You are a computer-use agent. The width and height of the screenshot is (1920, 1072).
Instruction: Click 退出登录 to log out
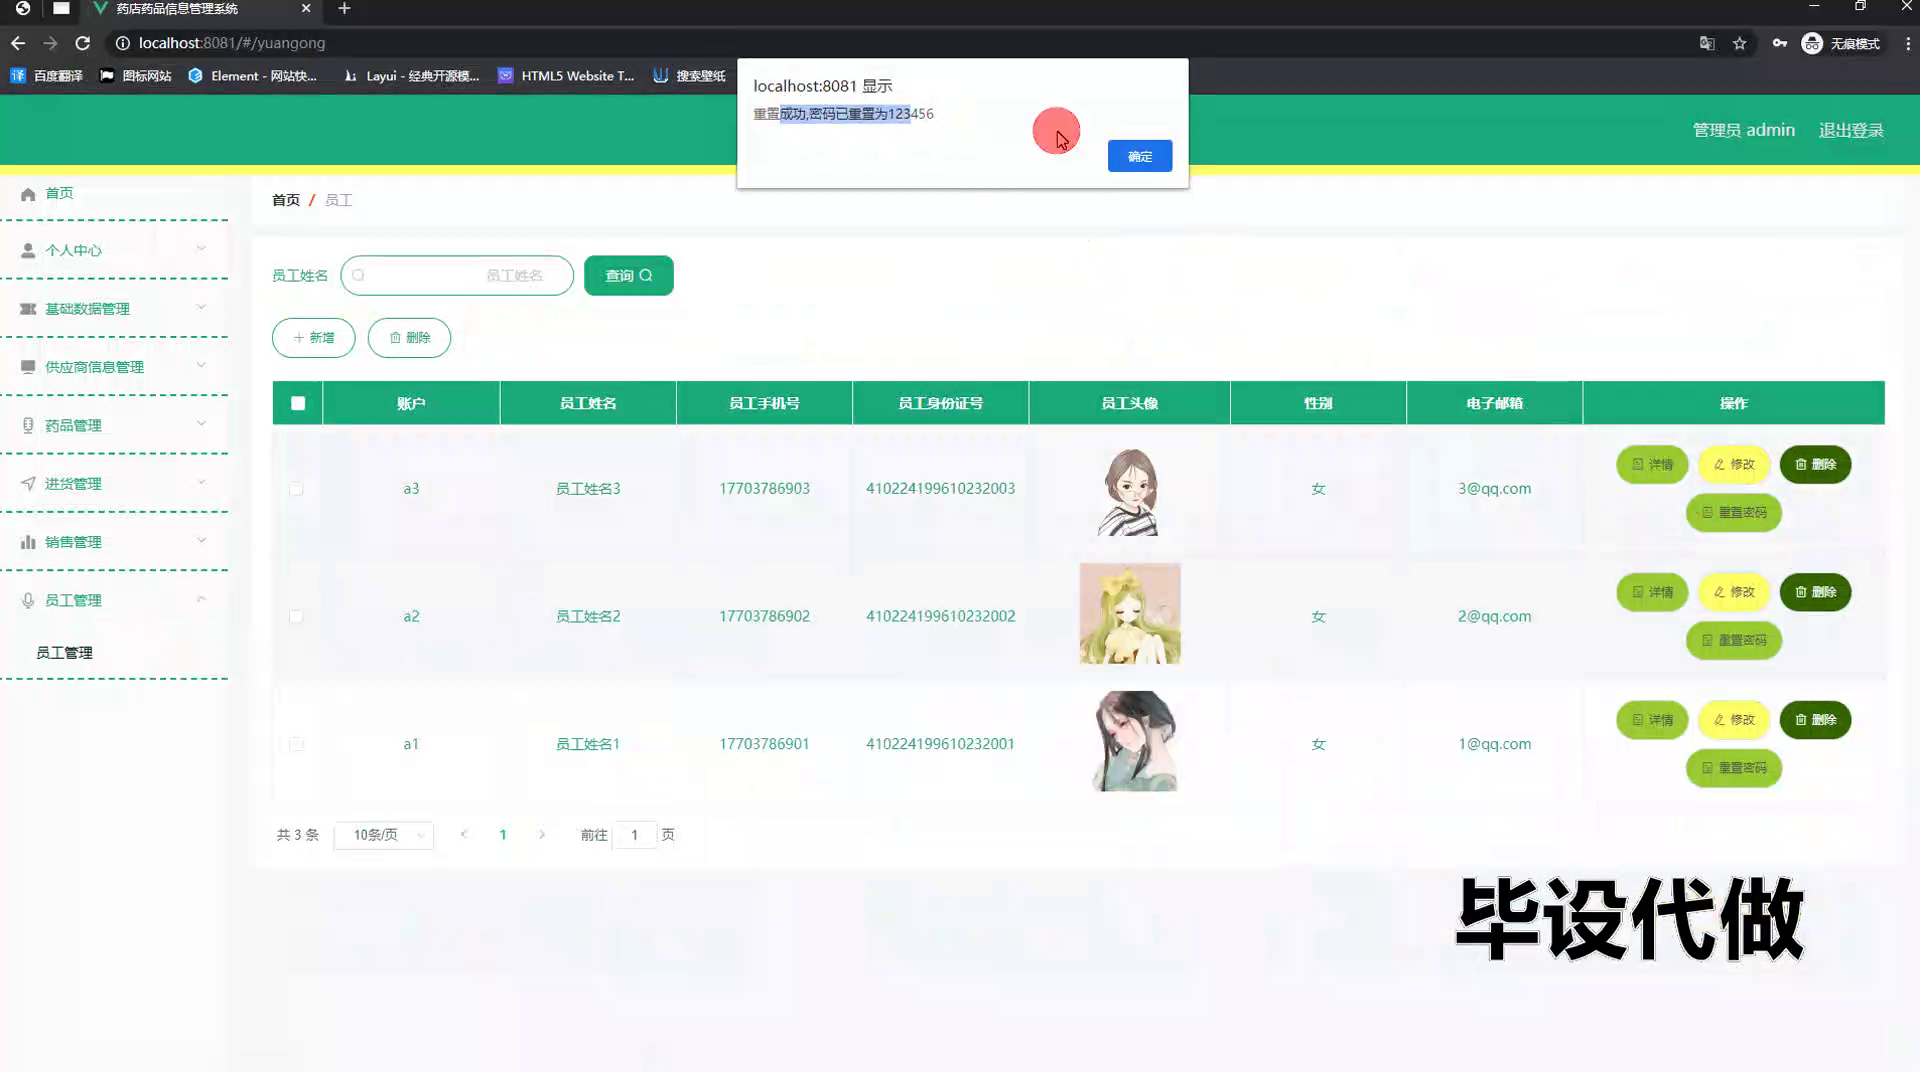[1850, 130]
